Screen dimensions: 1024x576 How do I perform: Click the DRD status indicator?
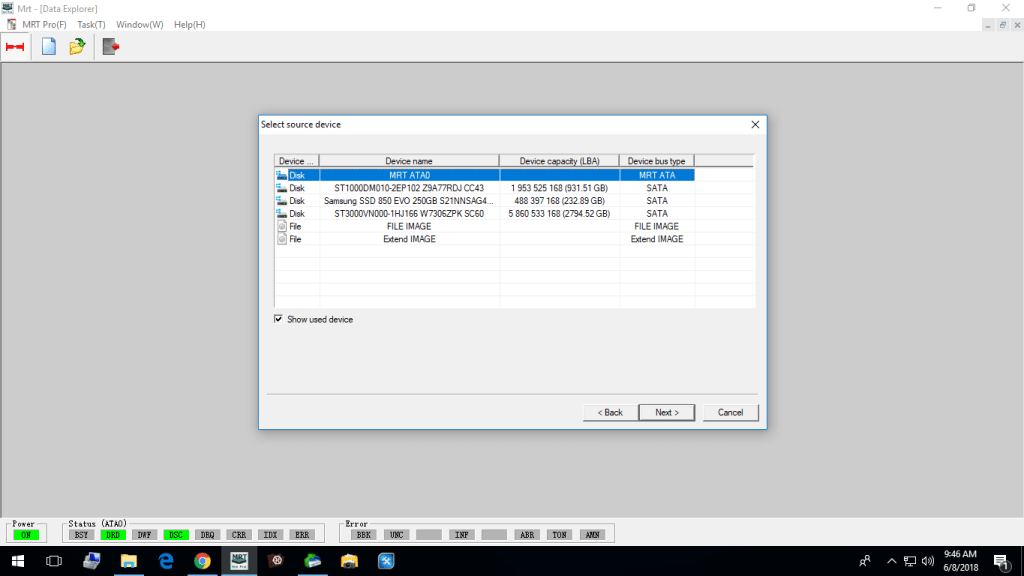[x=113, y=535]
